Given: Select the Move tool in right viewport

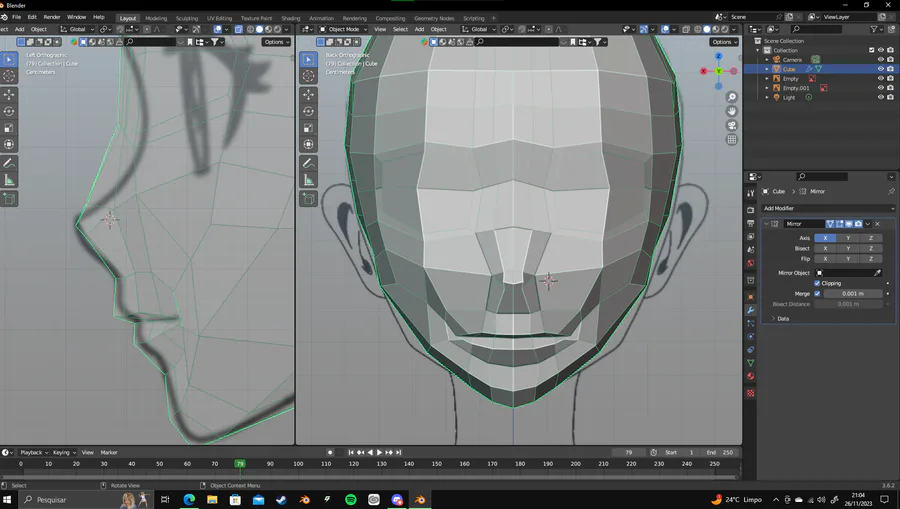Looking at the screenshot, I should click(x=309, y=94).
